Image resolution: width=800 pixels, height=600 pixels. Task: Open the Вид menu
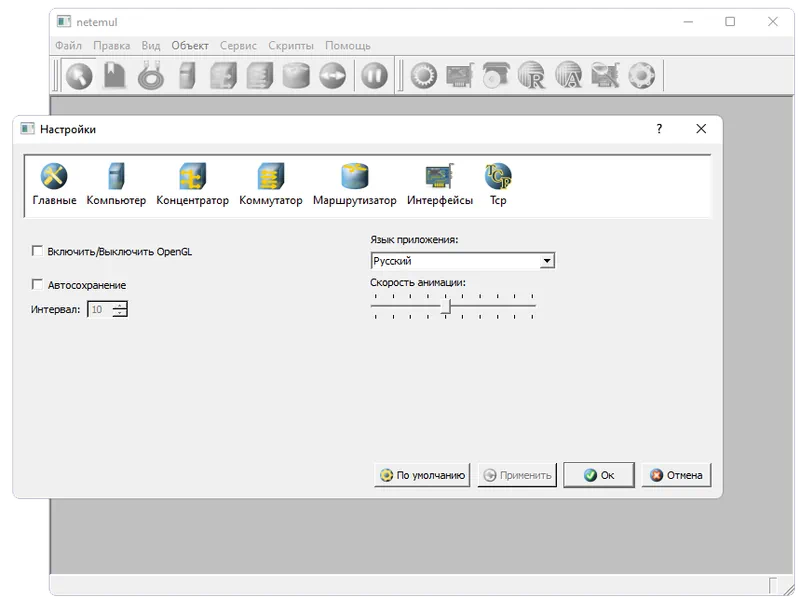[151, 46]
